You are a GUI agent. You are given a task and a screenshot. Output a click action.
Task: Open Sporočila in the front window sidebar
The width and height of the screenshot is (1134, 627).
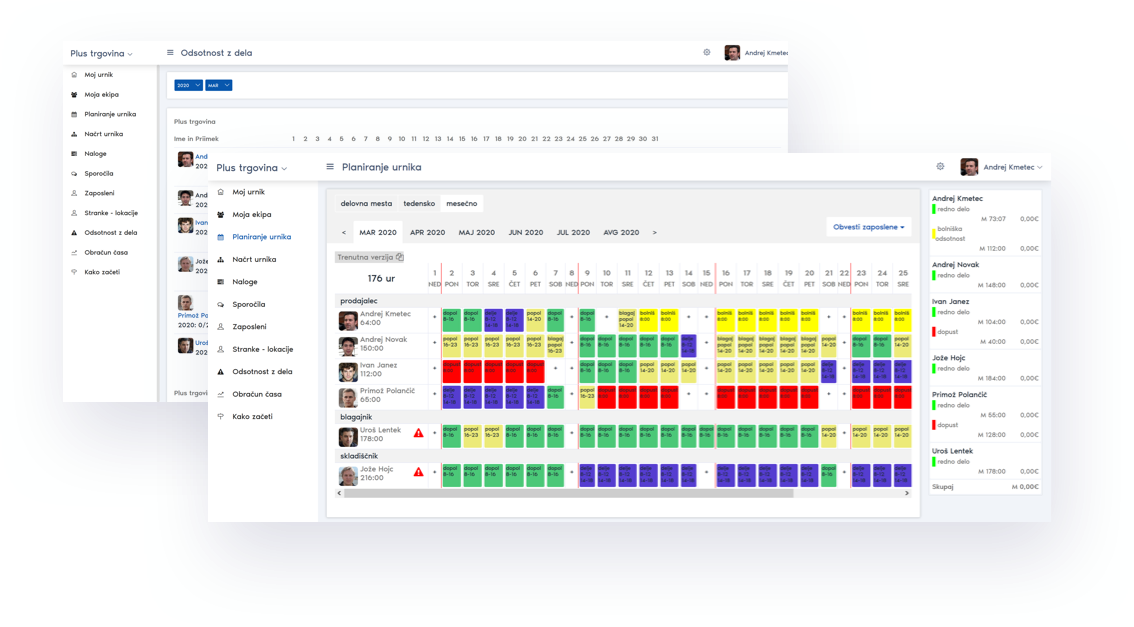click(x=248, y=304)
